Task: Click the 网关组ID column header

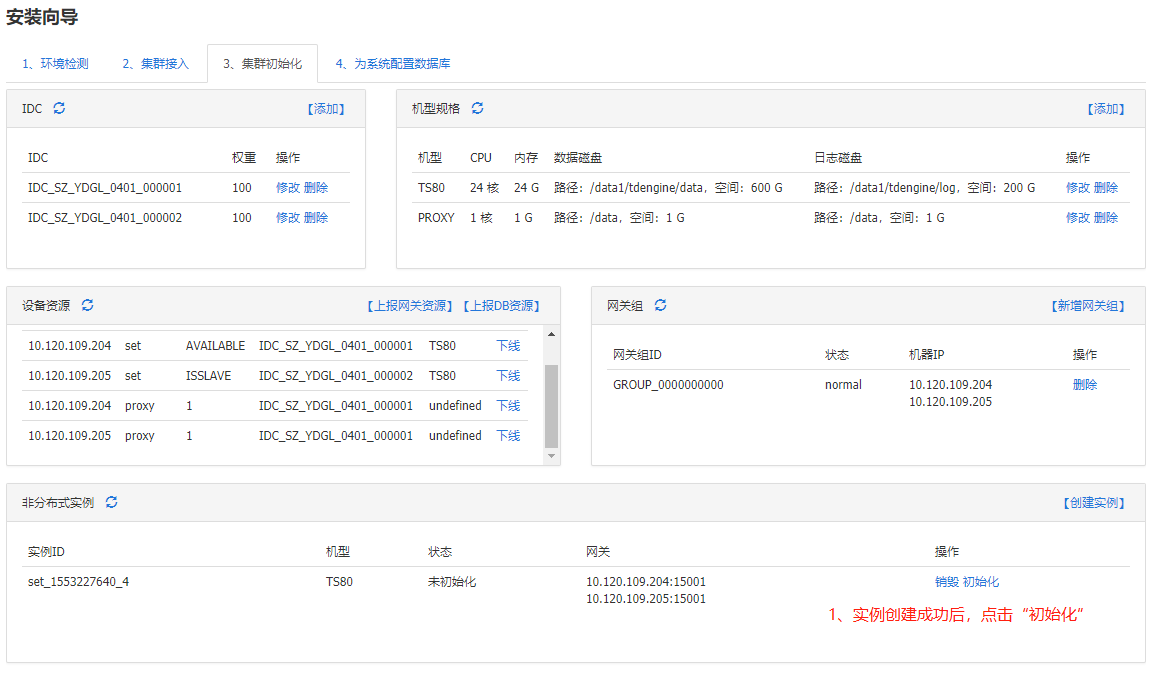Action: tap(637, 354)
